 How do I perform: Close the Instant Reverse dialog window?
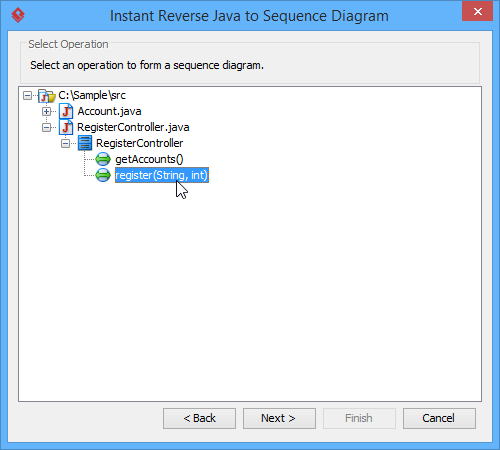478,11
